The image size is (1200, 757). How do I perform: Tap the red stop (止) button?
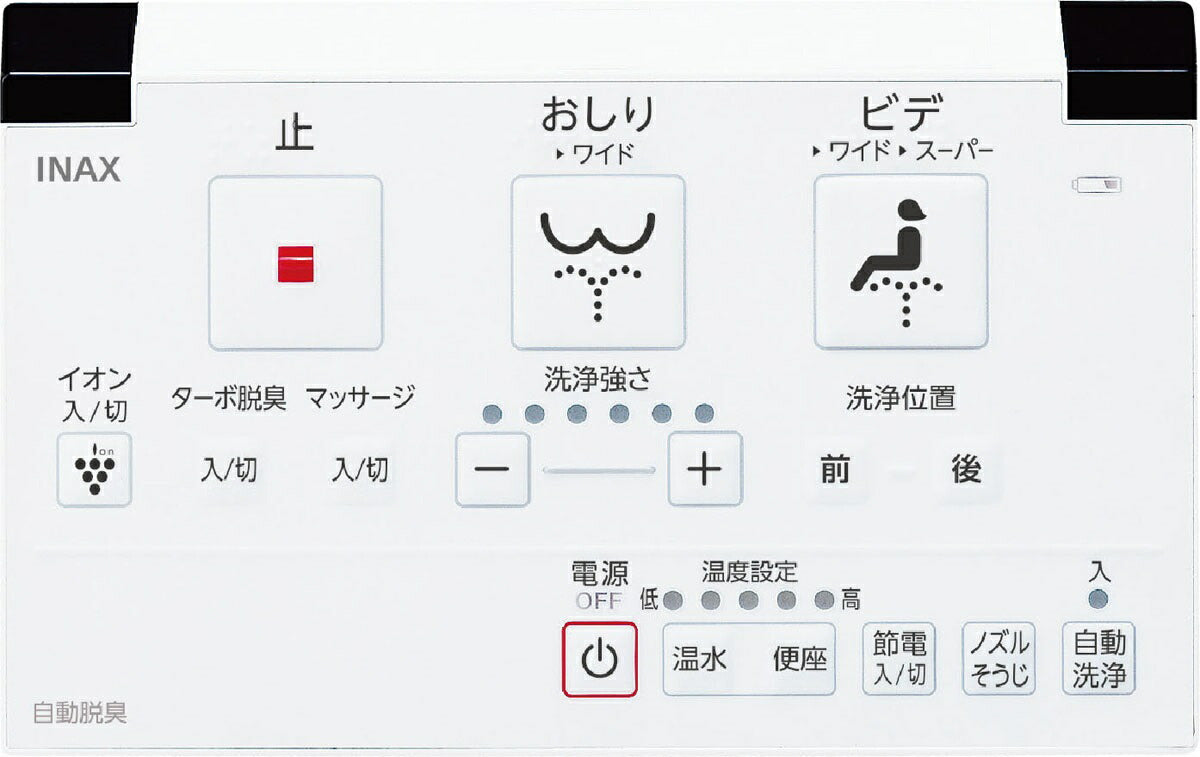[x=295, y=263]
